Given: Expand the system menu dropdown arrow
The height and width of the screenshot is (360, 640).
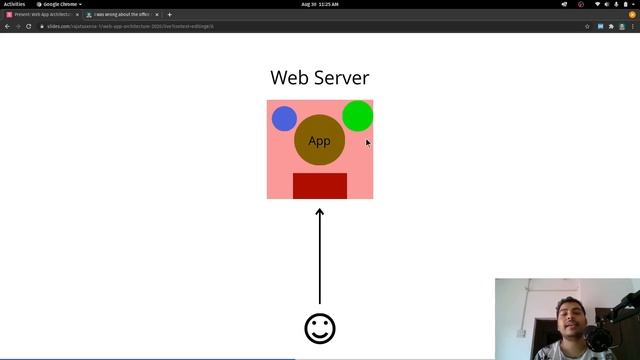Looking at the screenshot, I should click(633, 4).
